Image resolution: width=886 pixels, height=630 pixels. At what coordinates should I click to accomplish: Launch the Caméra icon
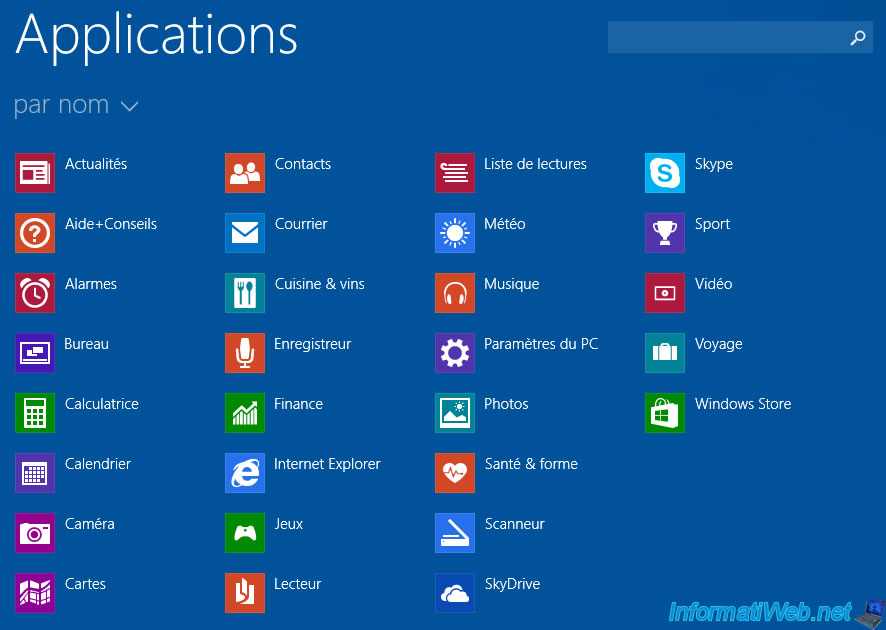click(35, 533)
